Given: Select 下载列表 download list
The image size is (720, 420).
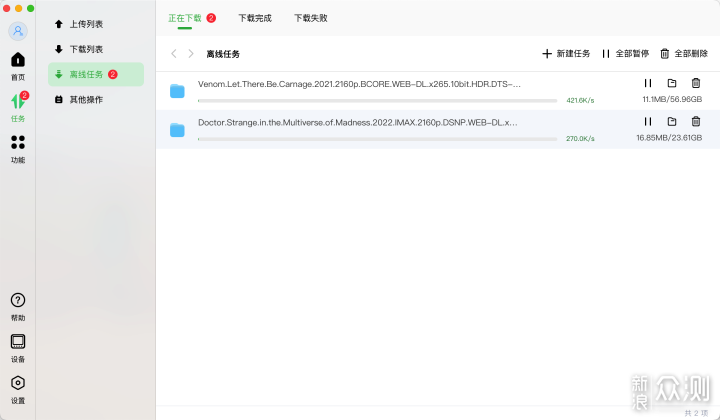Looking at the screenshot, I should tap(96, 49).
